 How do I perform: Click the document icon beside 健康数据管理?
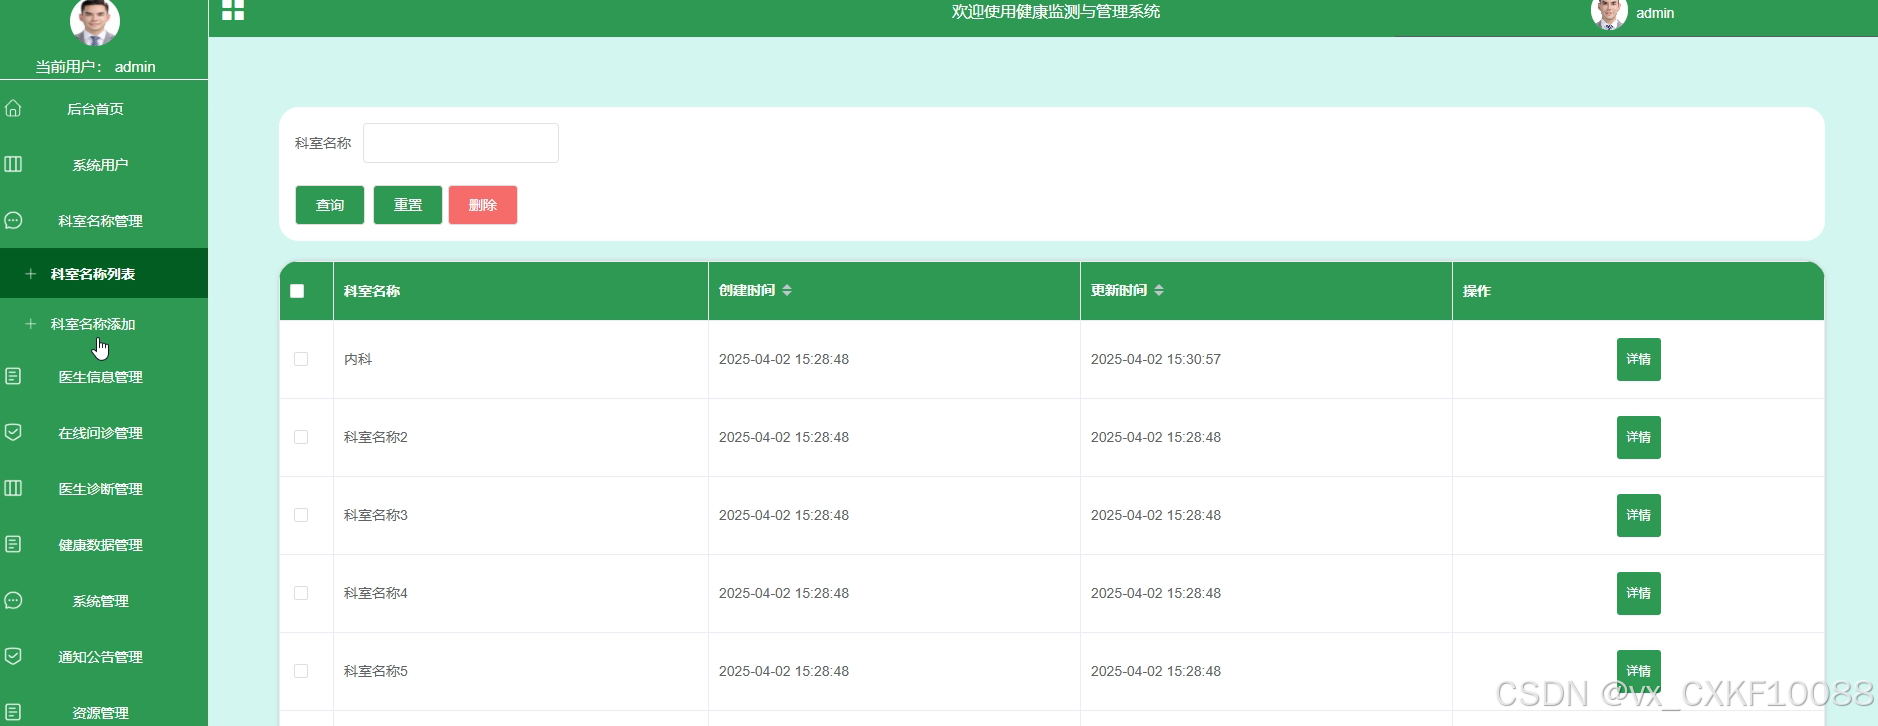click(x=13, y=544)
